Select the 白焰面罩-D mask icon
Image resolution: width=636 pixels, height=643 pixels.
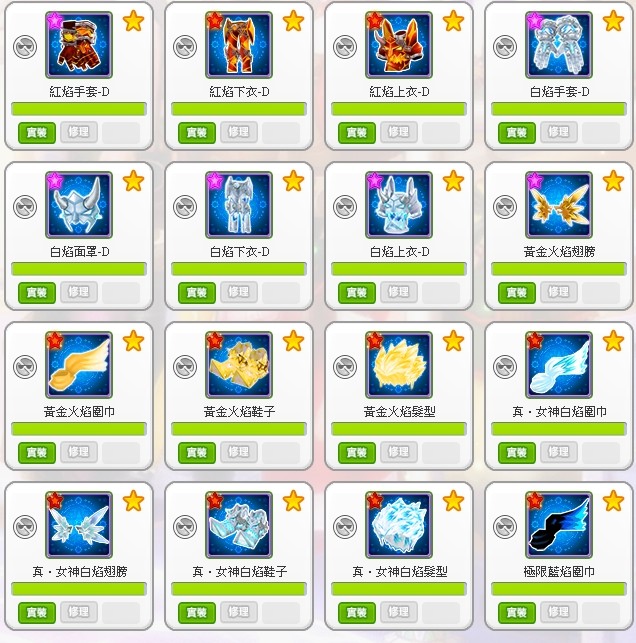click(x=79, y=205)
